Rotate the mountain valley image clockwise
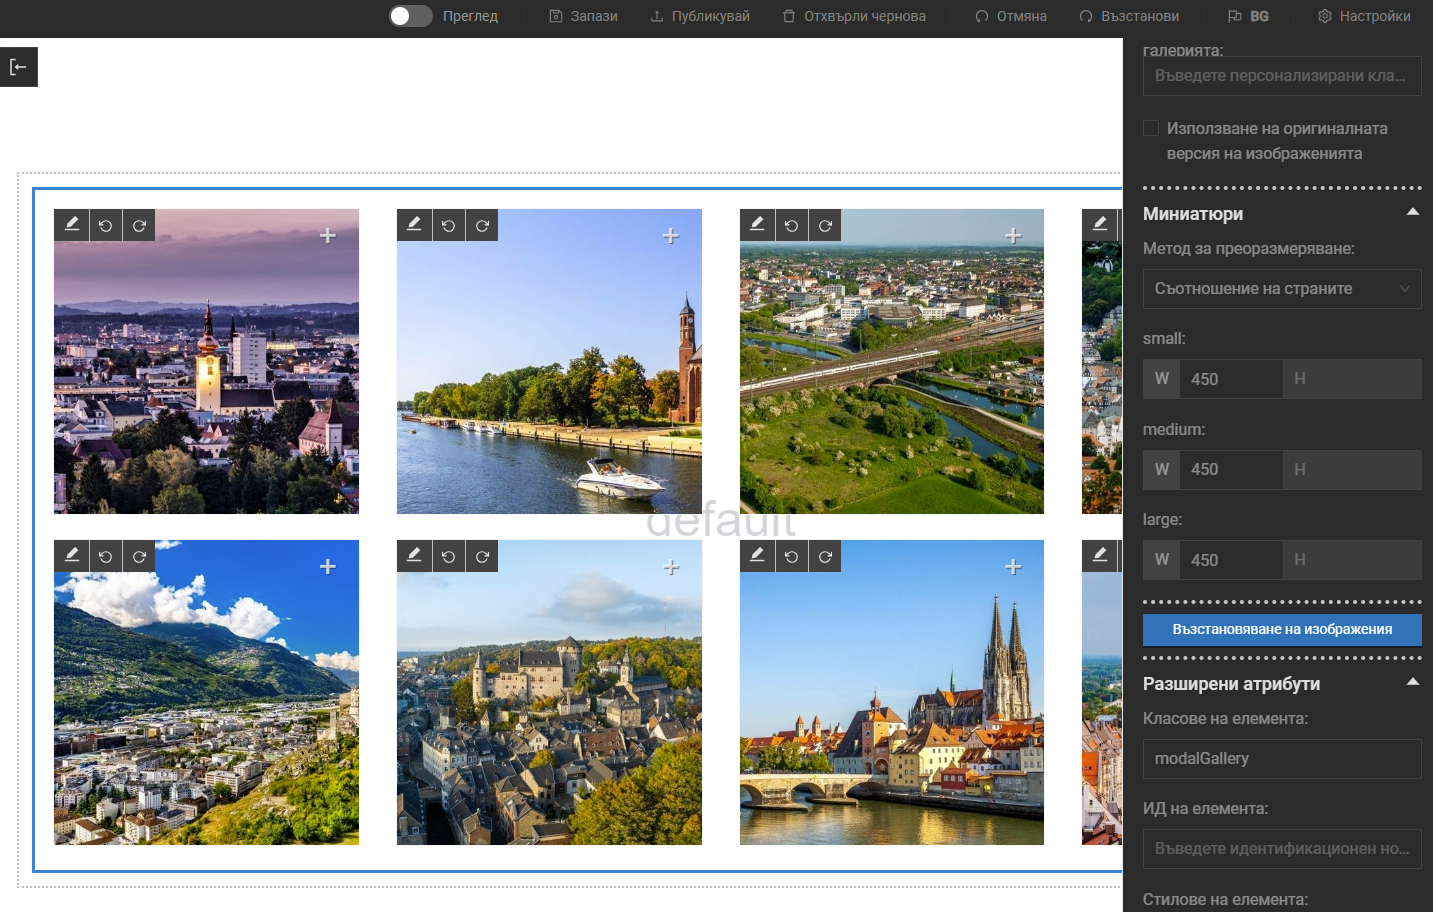This screenshot has height=912, width=1433. click(x=139, y=556)
